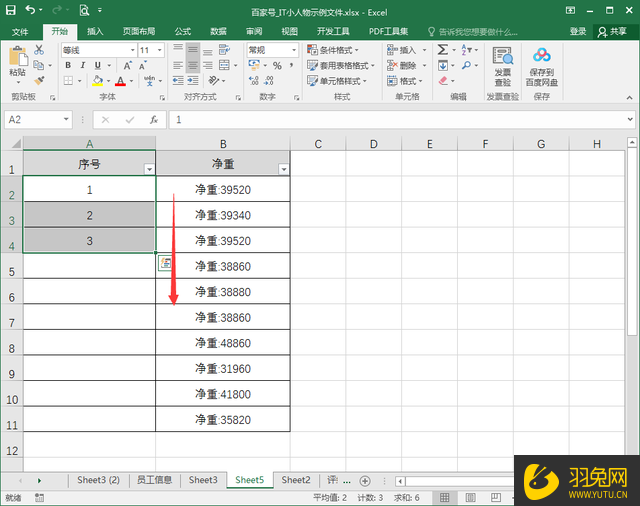640x506 pixels.
Task: Apply red font color A
Action: click(x=120, y=81)
